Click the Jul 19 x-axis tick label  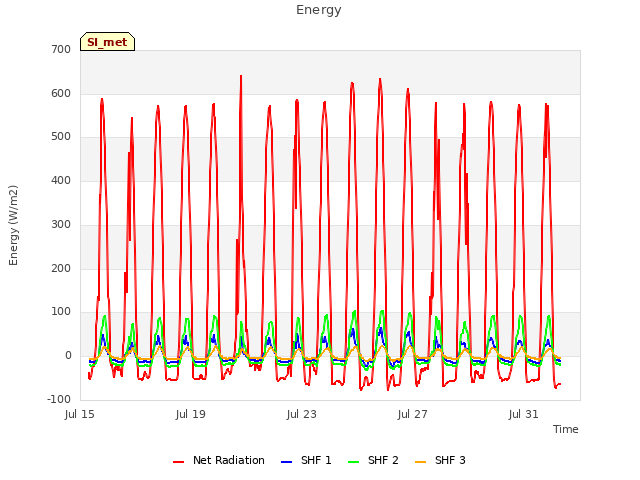(191, 415)
